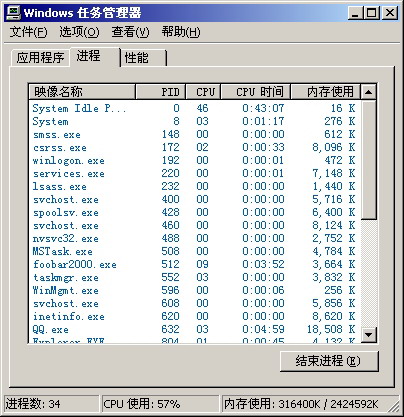Click the Task Manager title bar icon
This screenshot has height=417, width=404.
pyautogui.click(x=13, y=13)
